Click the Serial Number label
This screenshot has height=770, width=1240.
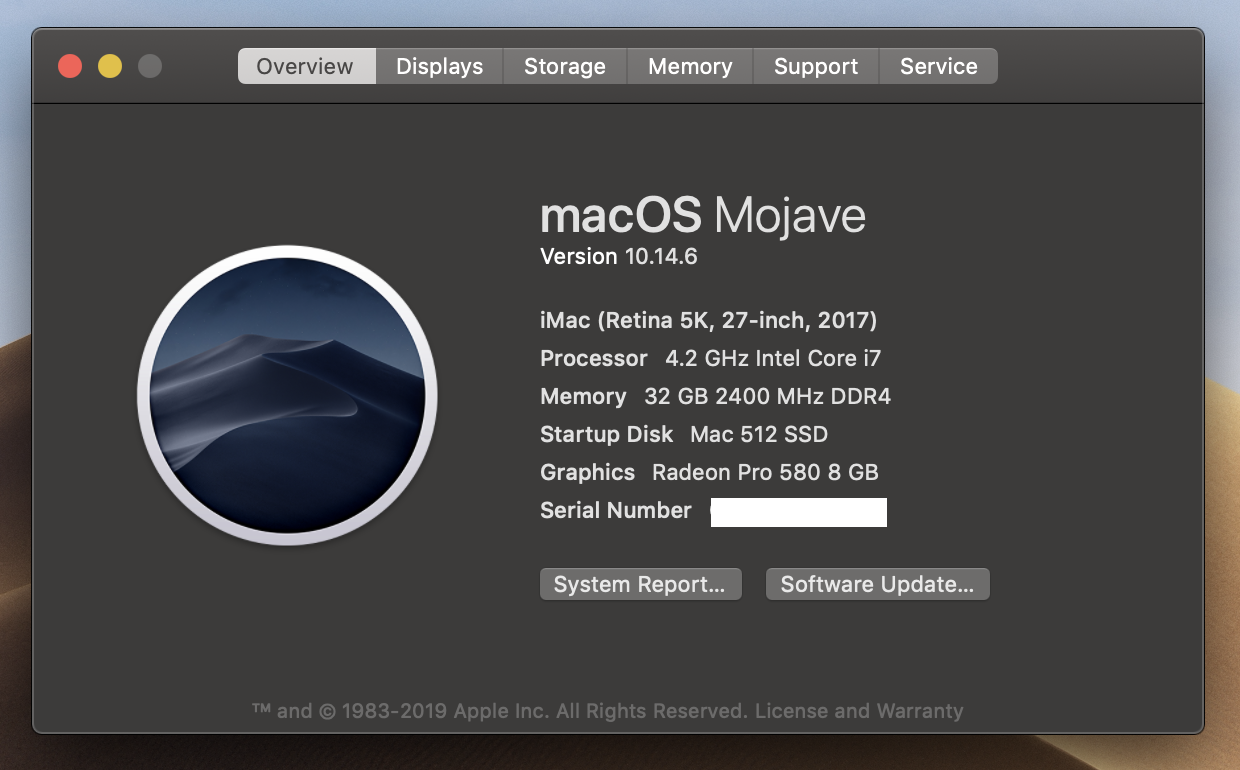(x=616, y=510)
